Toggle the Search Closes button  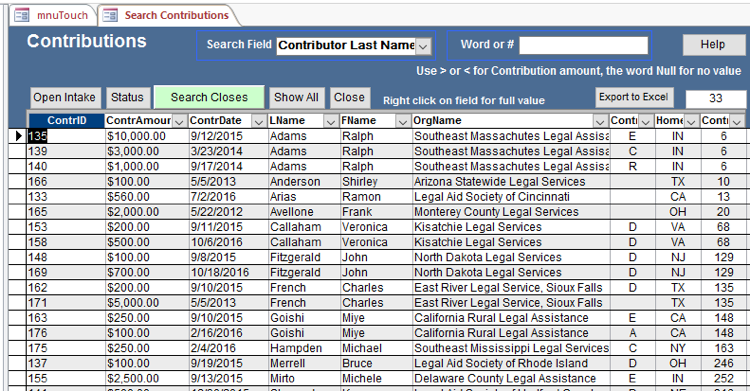[x=209, y=98]
